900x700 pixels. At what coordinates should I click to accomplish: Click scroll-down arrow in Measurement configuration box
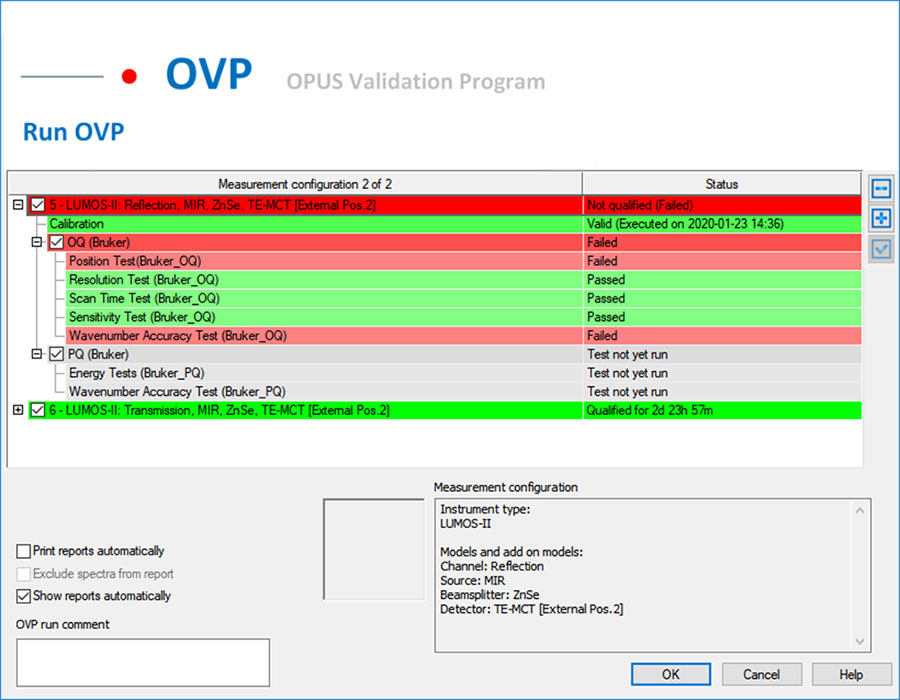tap(859, 641)
